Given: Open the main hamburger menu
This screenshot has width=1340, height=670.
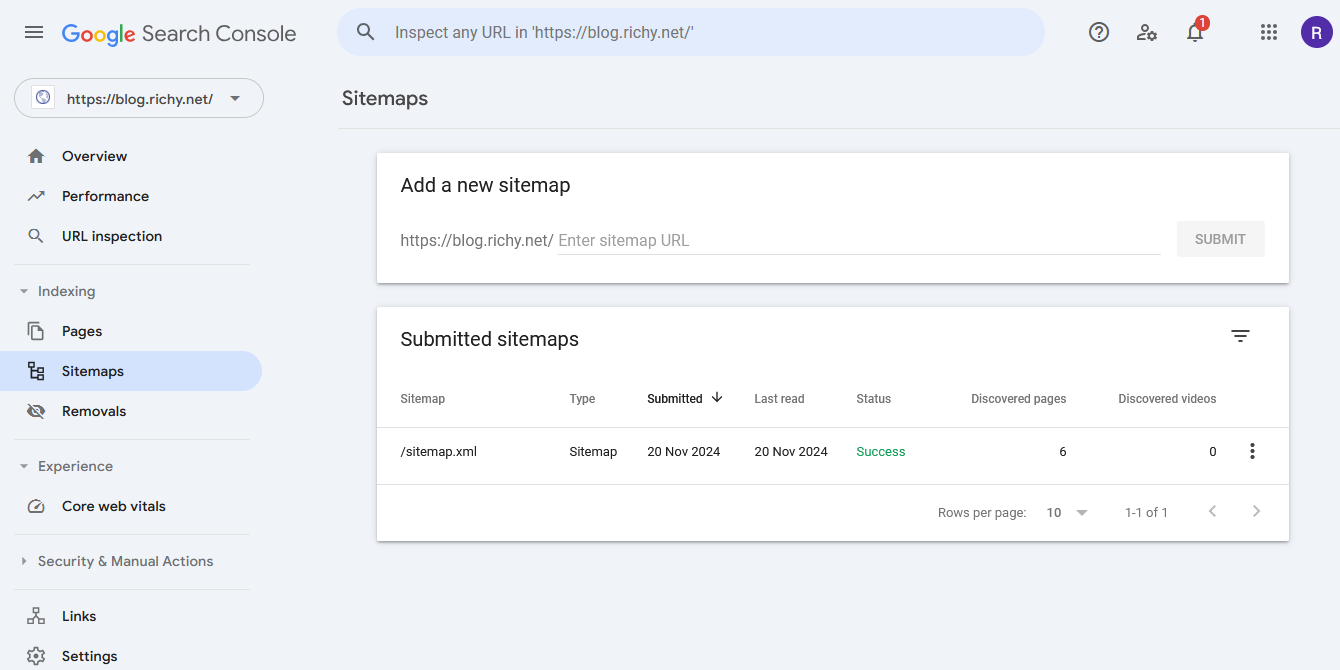Looking at the screenshot, I should 34,32.
